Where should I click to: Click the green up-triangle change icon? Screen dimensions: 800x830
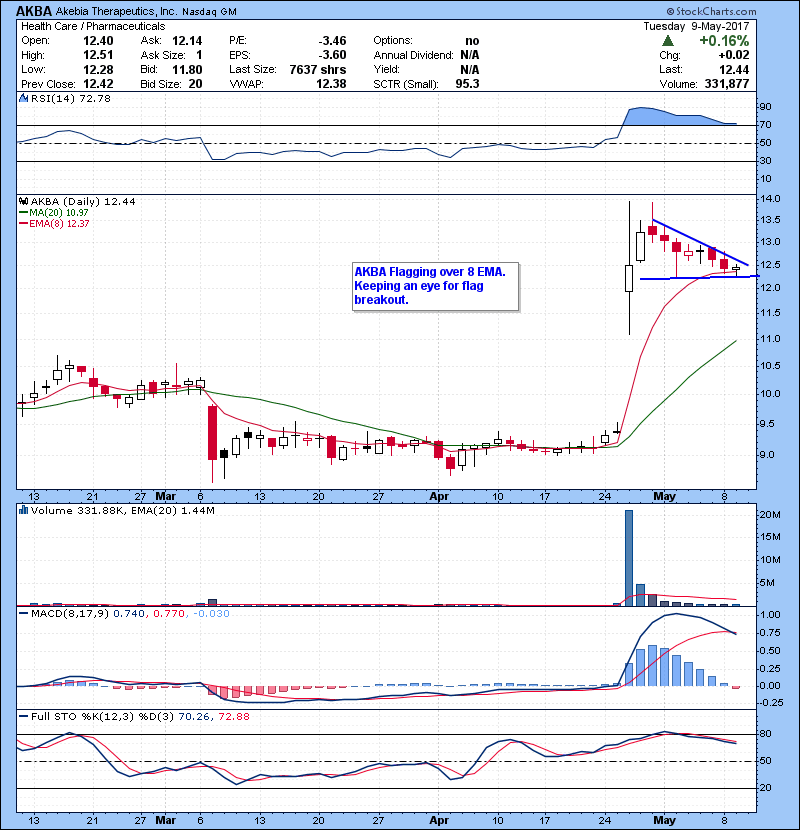(668, 40)
